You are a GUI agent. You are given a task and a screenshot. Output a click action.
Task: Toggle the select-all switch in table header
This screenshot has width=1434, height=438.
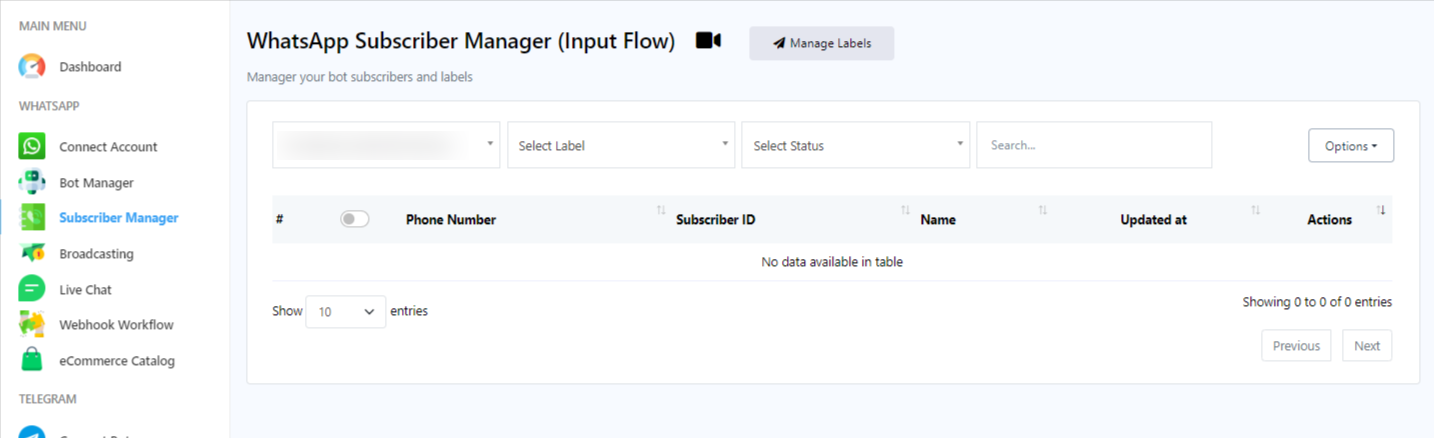354,219
